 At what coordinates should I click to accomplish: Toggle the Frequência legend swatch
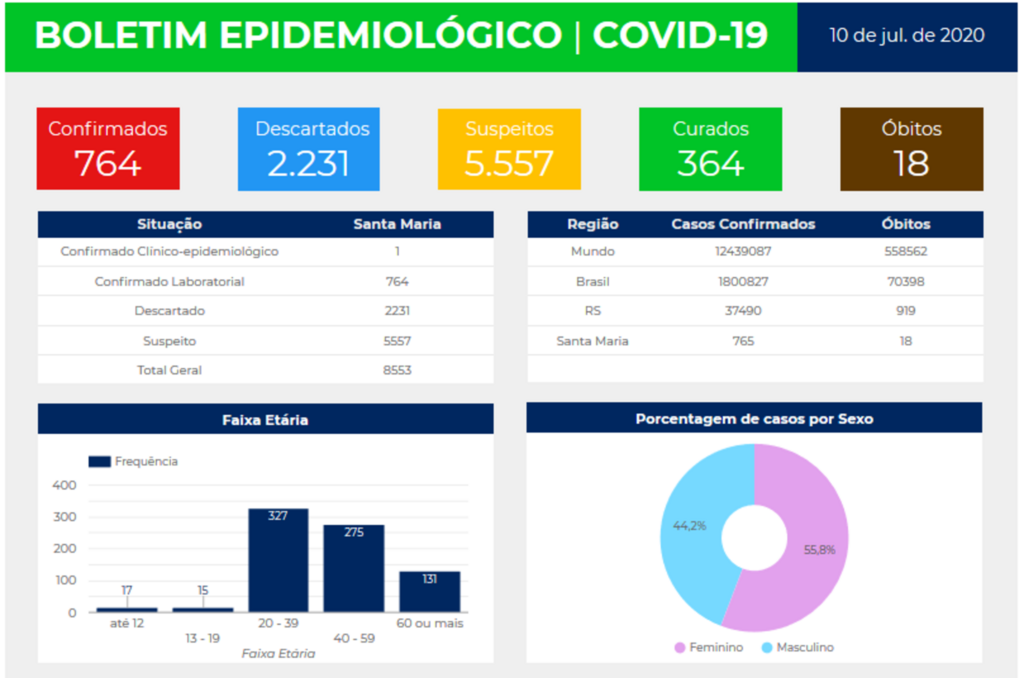(x=99, y=462)
